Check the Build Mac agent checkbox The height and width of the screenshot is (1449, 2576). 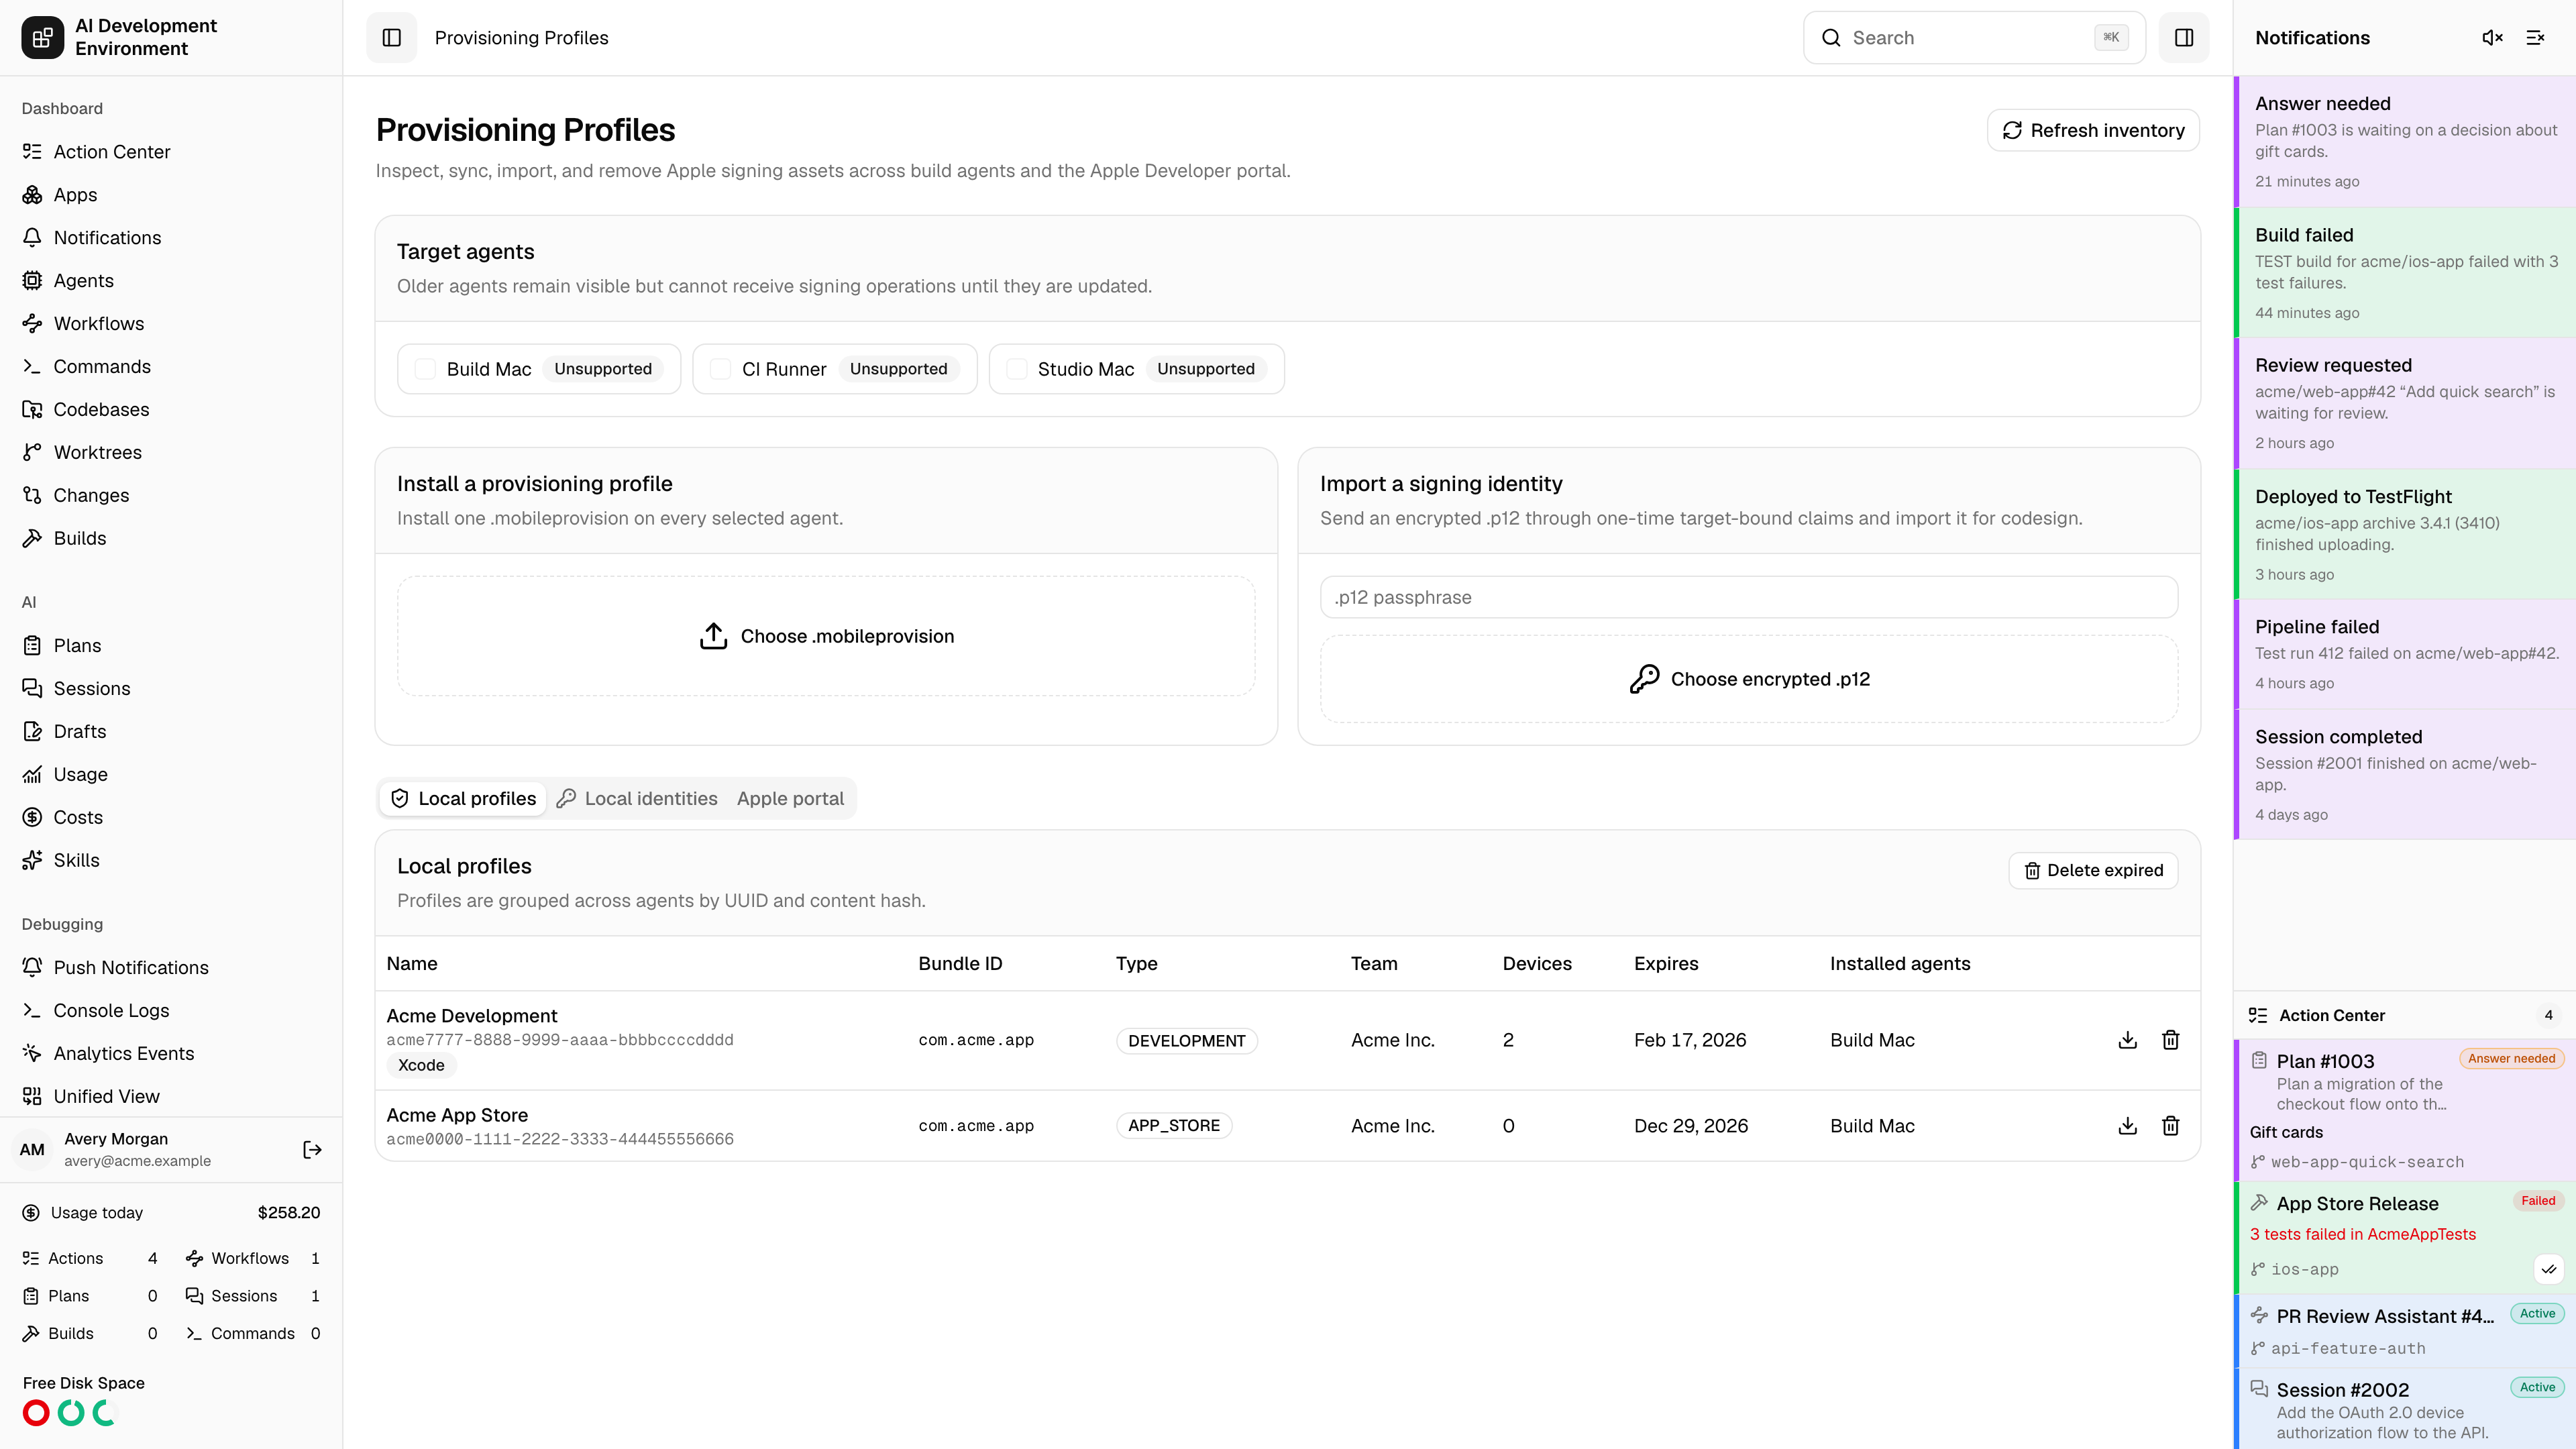point(425,369)
